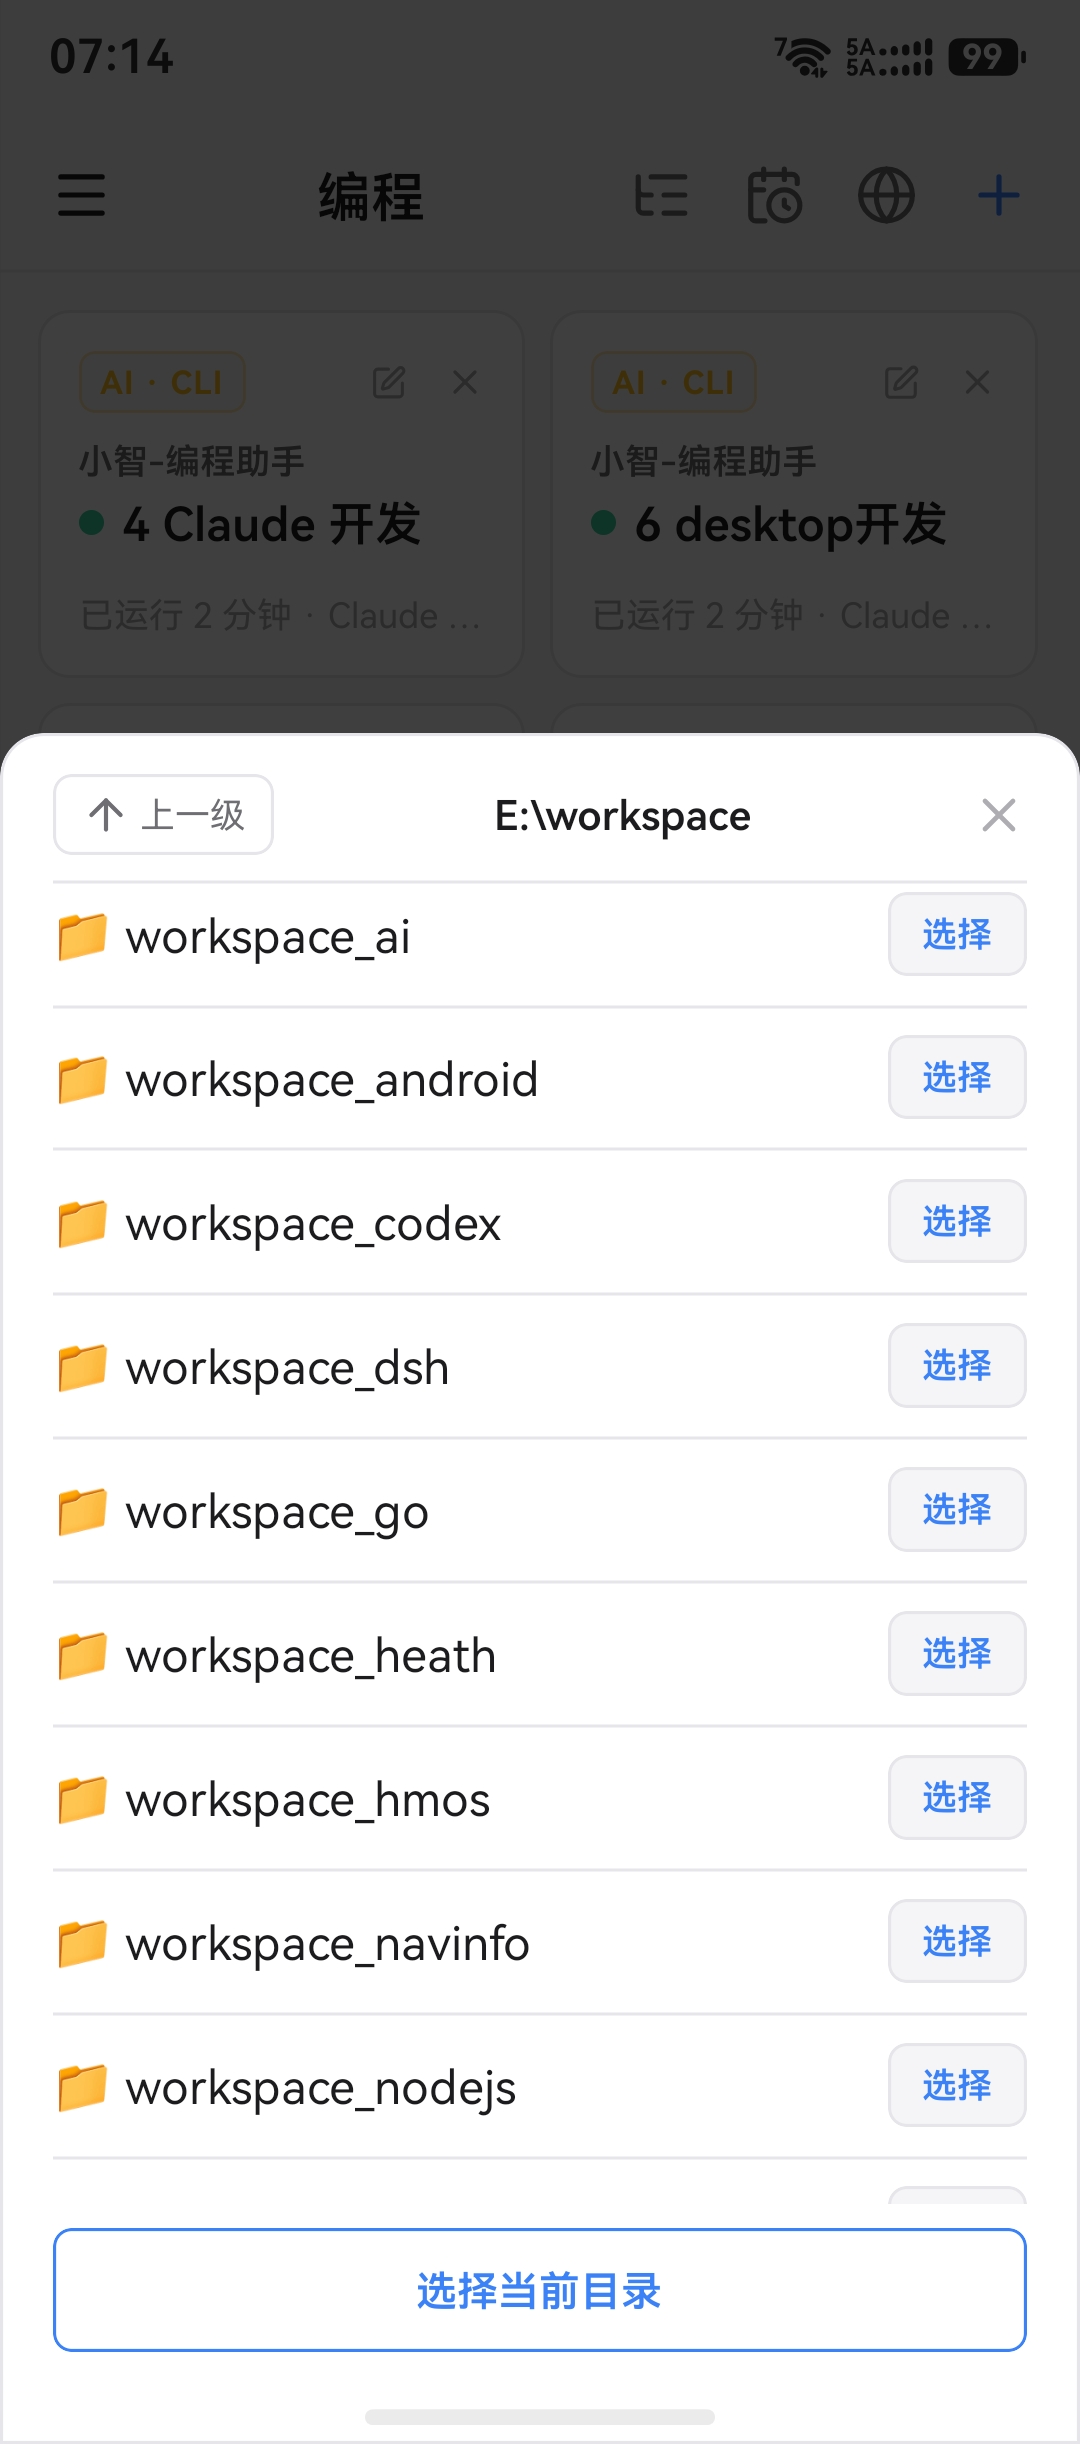This screenshot has height=2444, width=1080.
Task: Tap the E:\workspace path title
Action: pos(622,816)
